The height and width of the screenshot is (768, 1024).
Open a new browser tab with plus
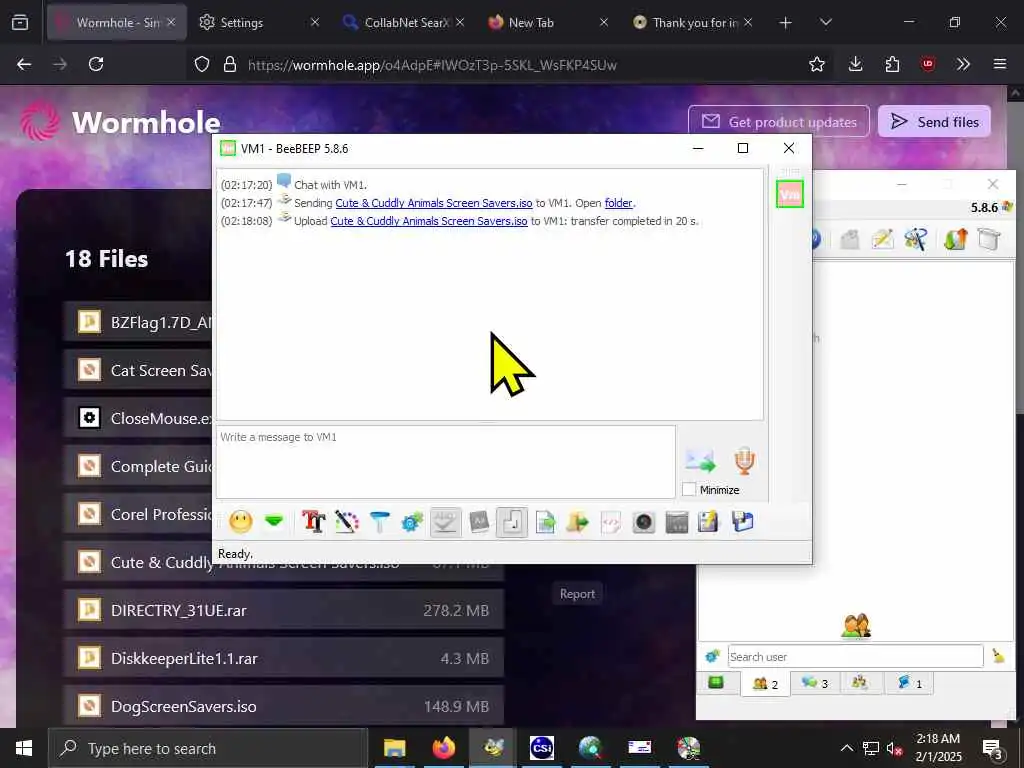pyautogui.click(x=786, y=22)
